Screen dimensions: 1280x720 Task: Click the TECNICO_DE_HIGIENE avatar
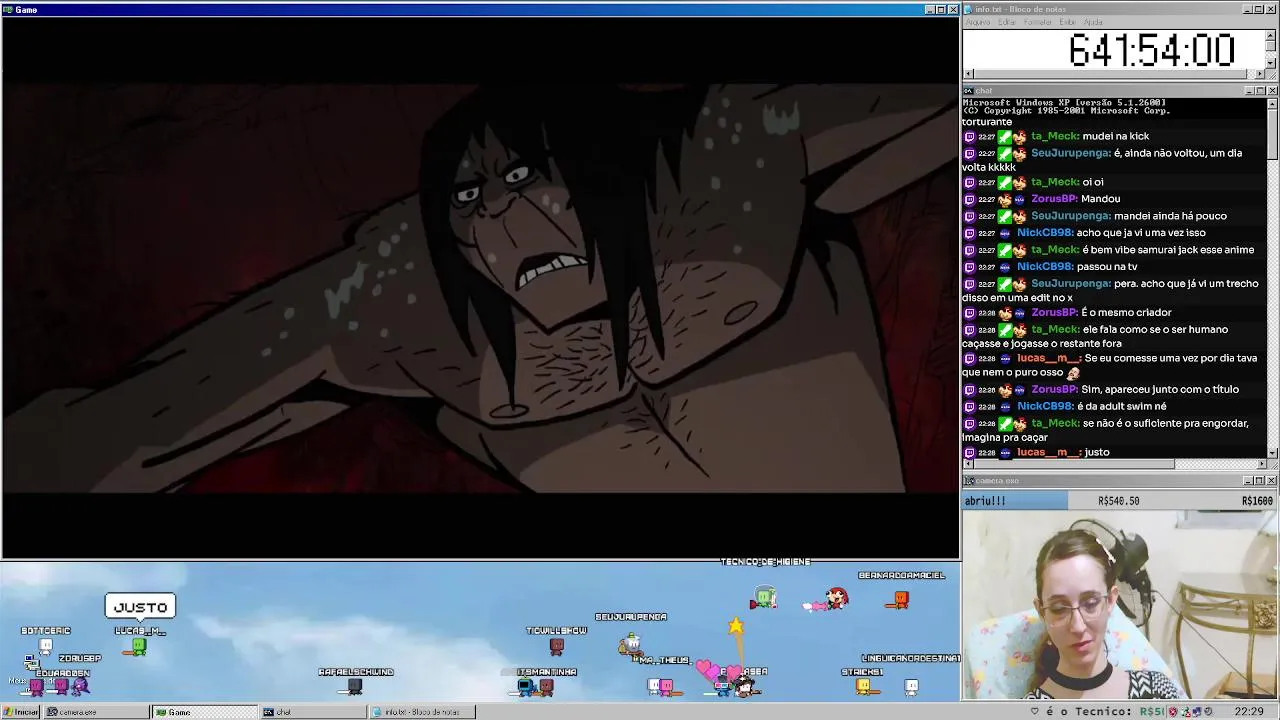click(765, 598)
